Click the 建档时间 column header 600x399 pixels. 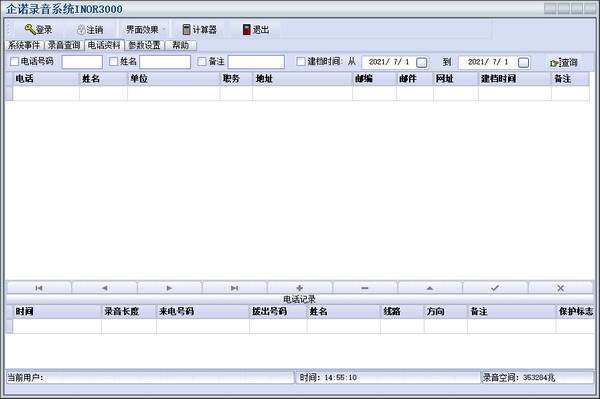click(515, 79)
